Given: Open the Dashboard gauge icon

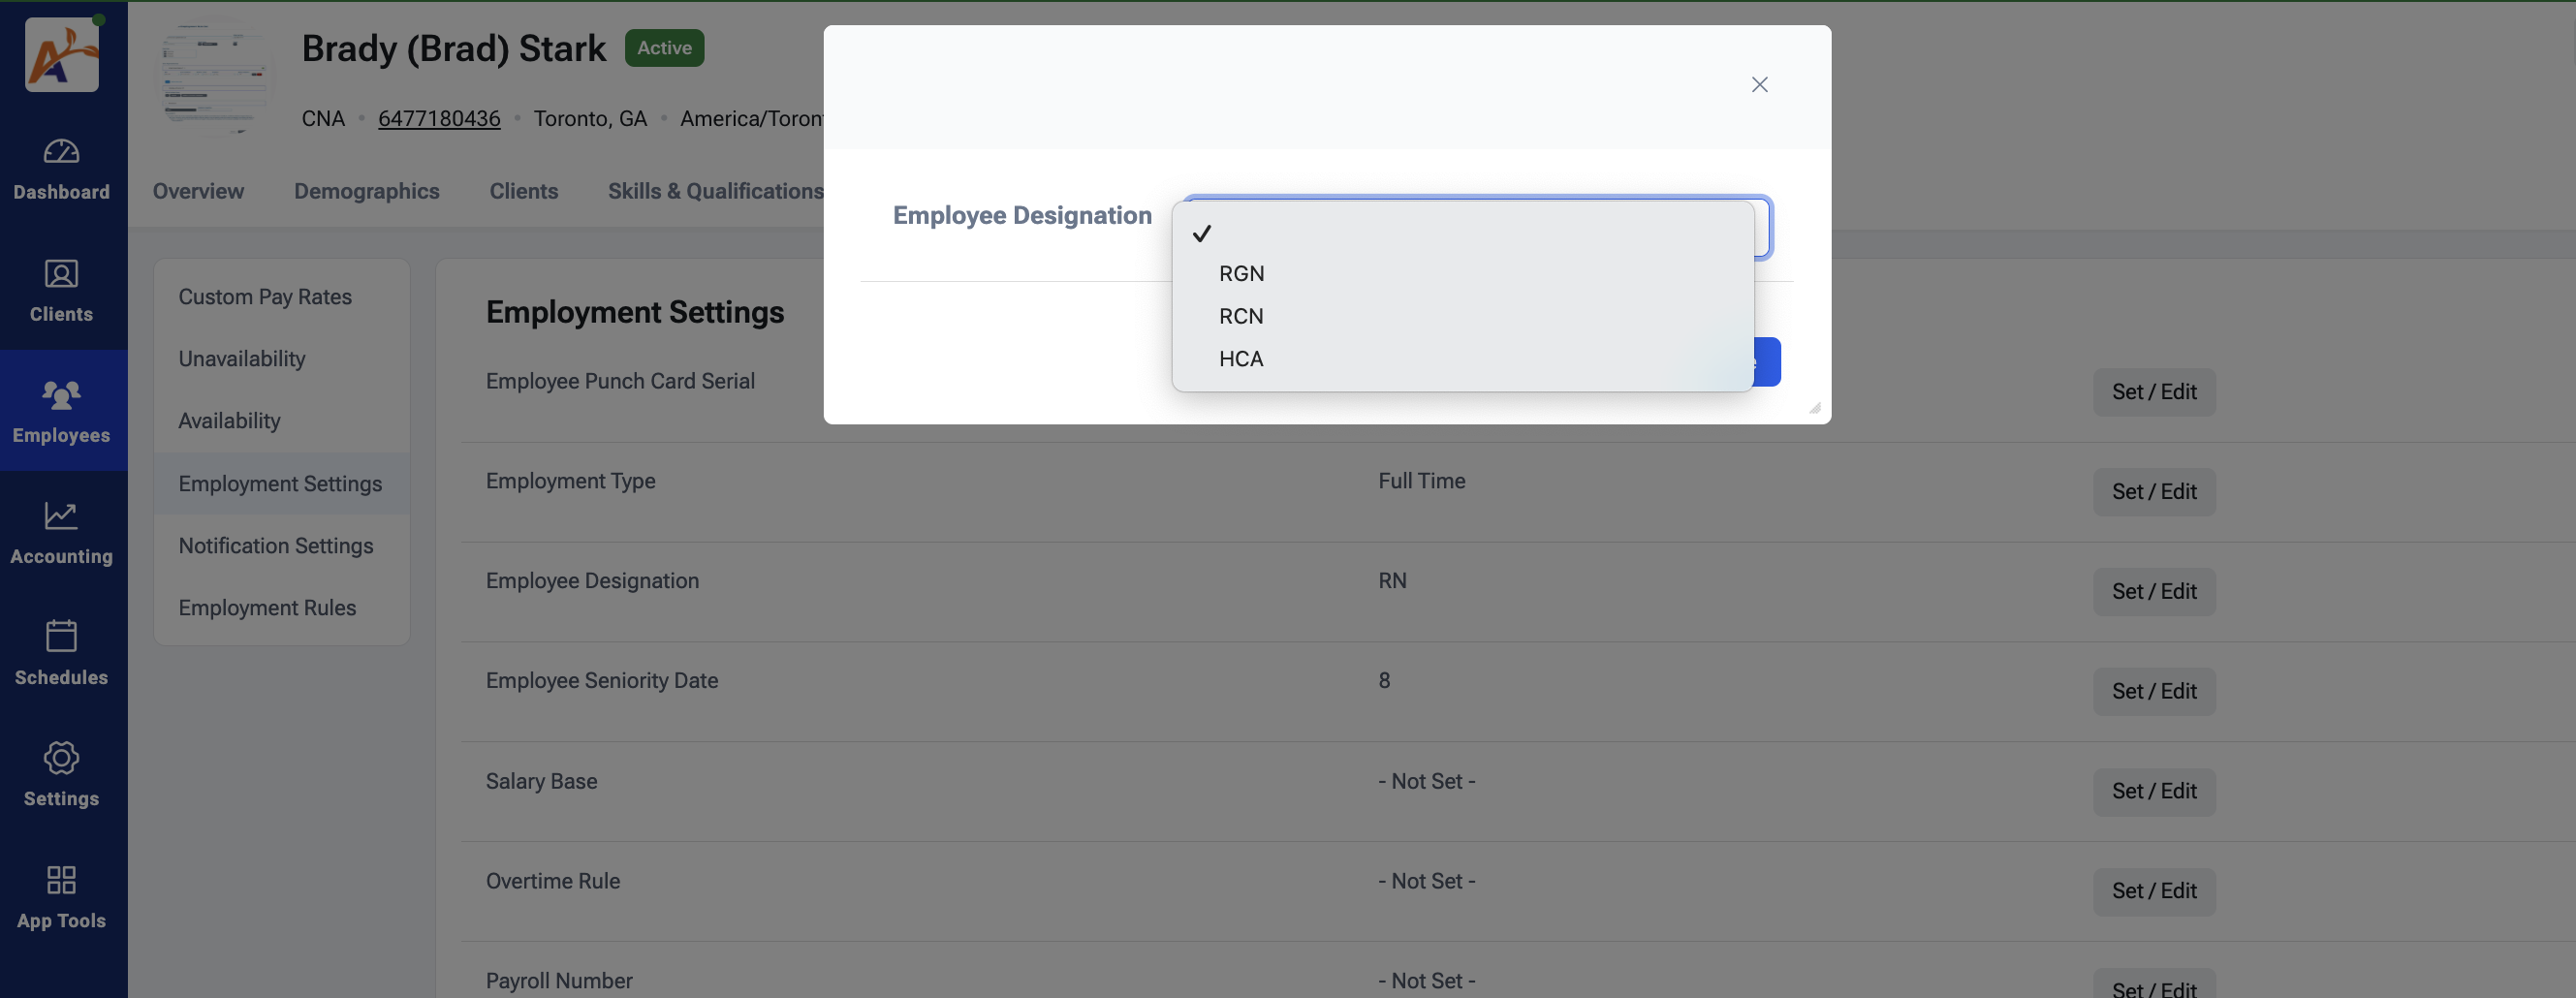Looking at the screenshot, I should pos(61,152).
